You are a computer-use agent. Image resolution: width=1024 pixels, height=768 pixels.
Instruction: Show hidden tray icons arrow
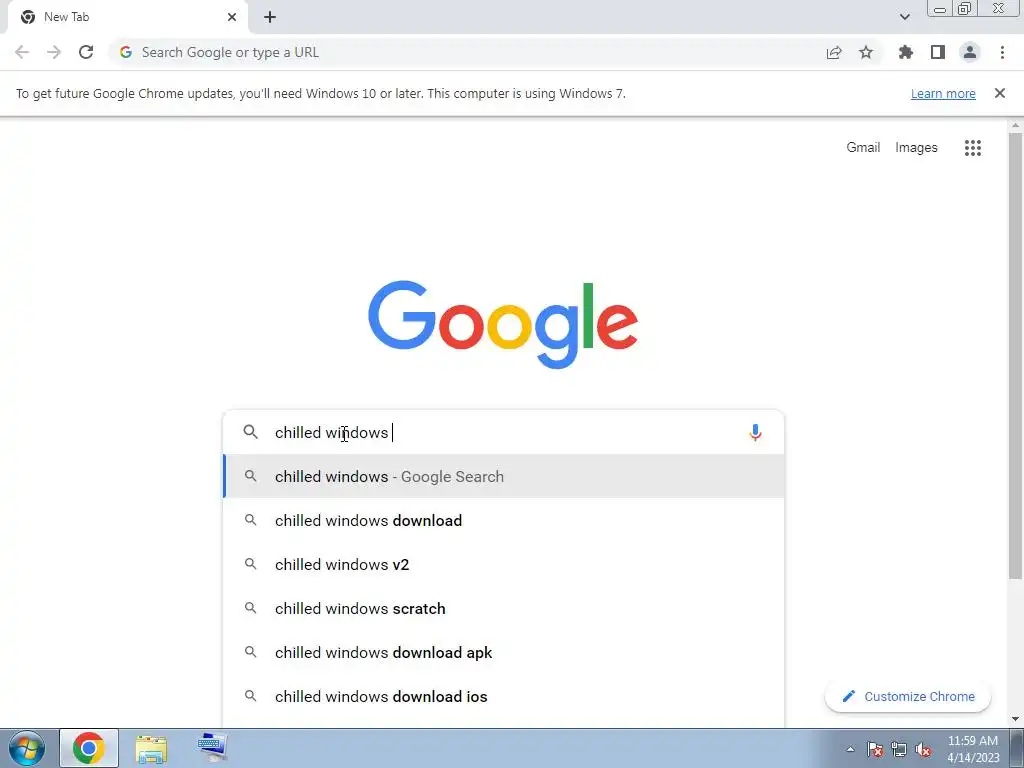850,749
